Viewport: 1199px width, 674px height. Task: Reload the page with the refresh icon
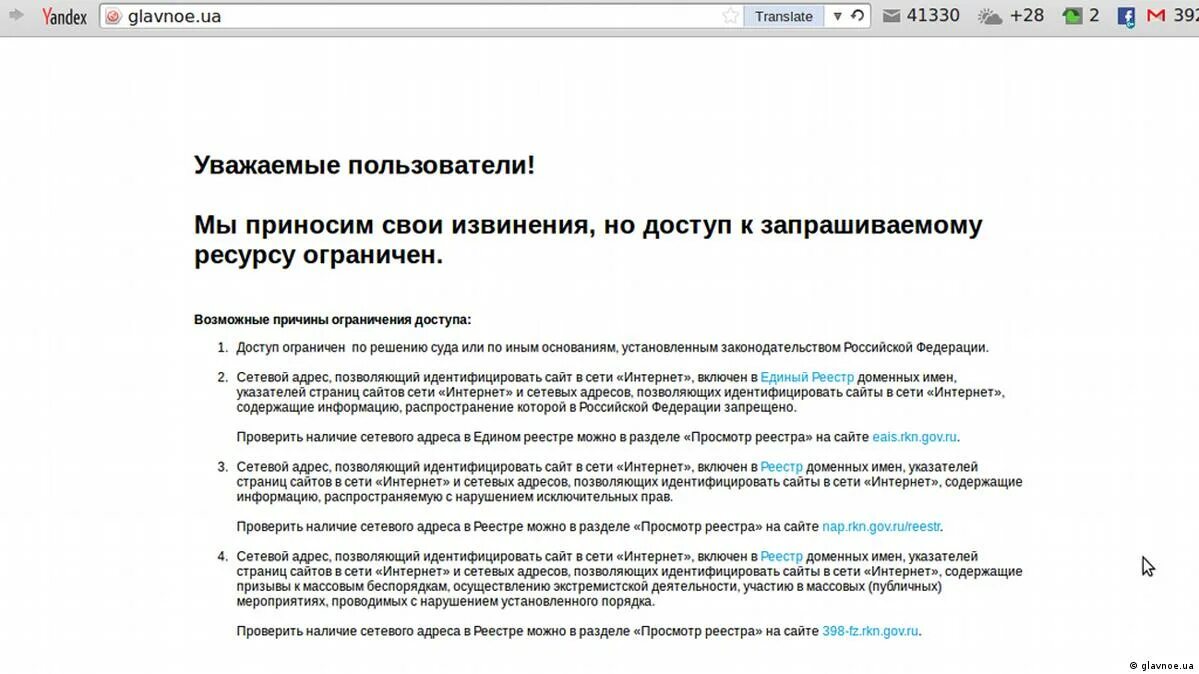(857, 15)
